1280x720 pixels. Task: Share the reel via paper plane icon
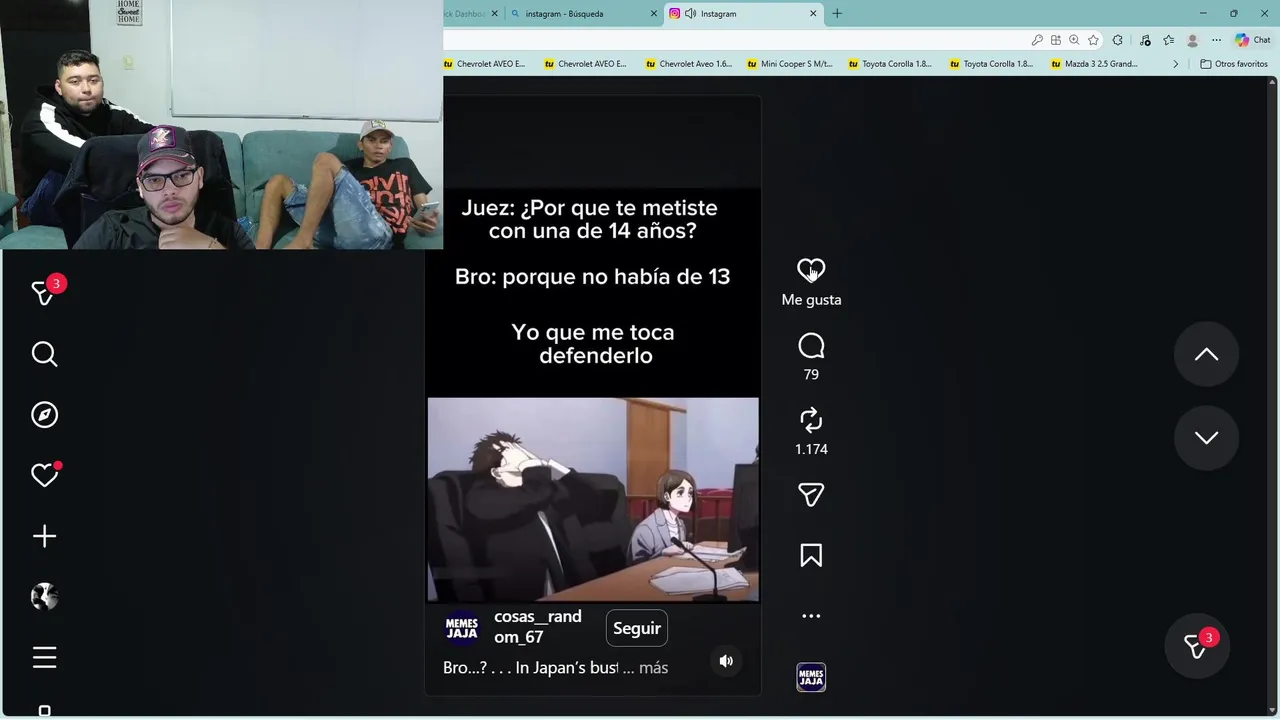[811, 495]
